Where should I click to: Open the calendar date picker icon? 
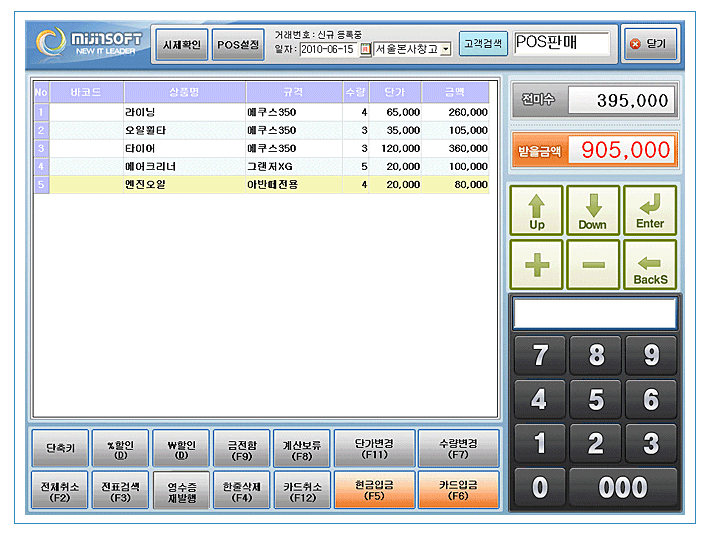click(x=365, y=49)
